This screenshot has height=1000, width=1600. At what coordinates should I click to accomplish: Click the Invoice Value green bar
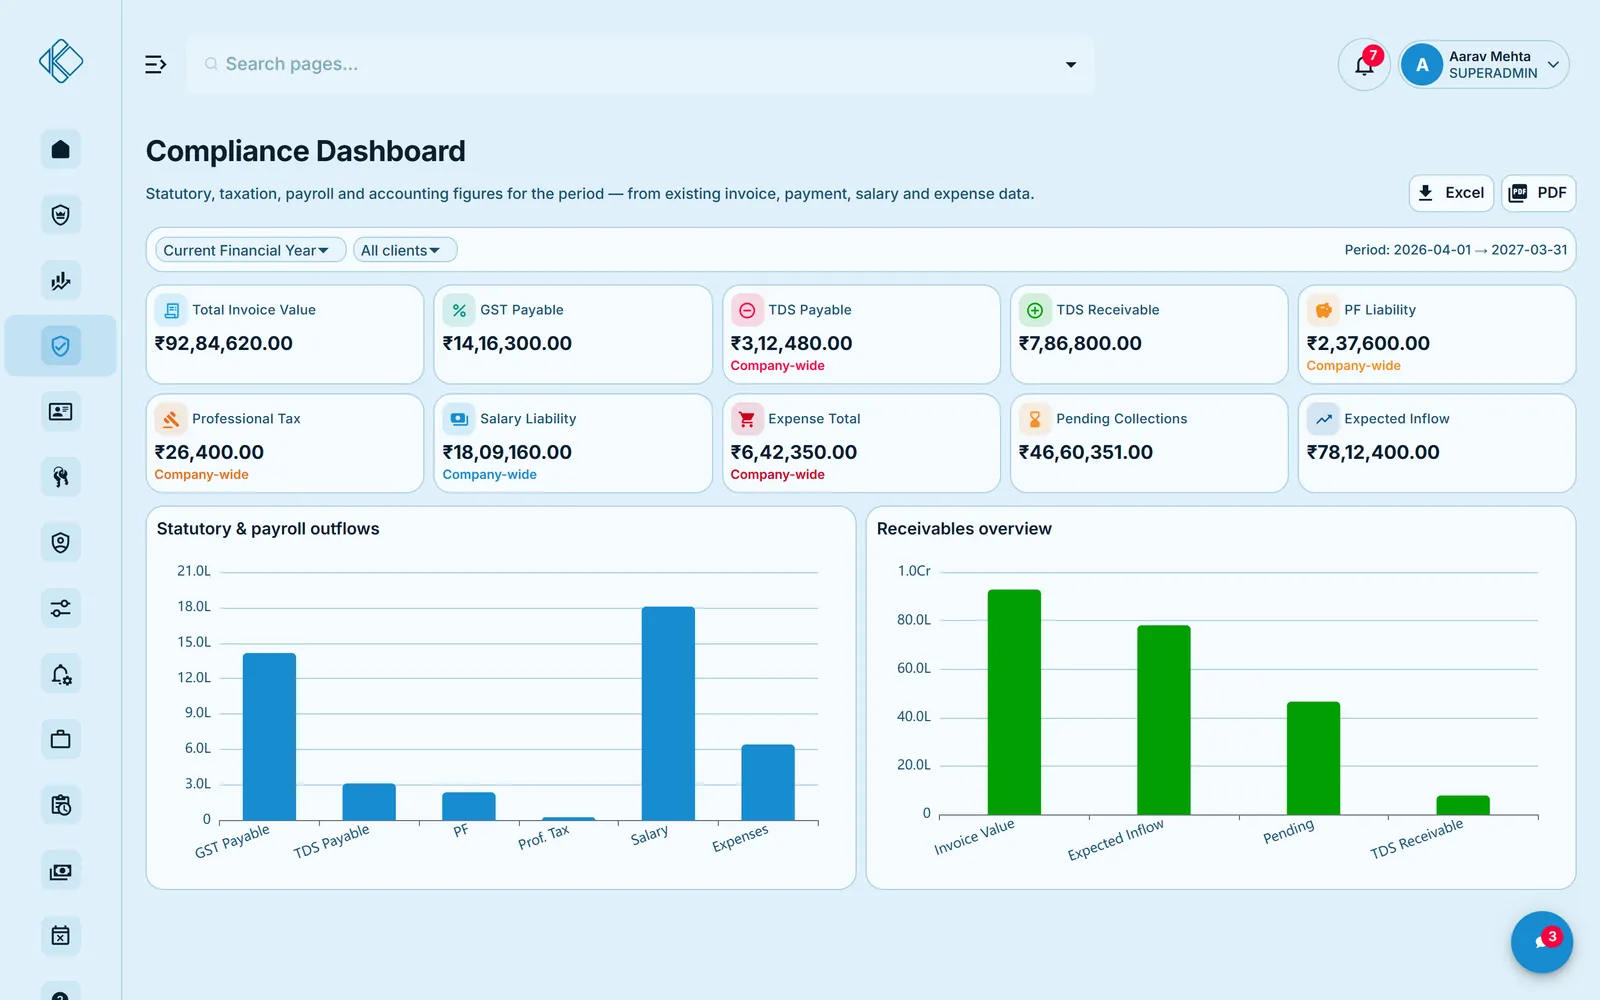(x=1014, y=702)
